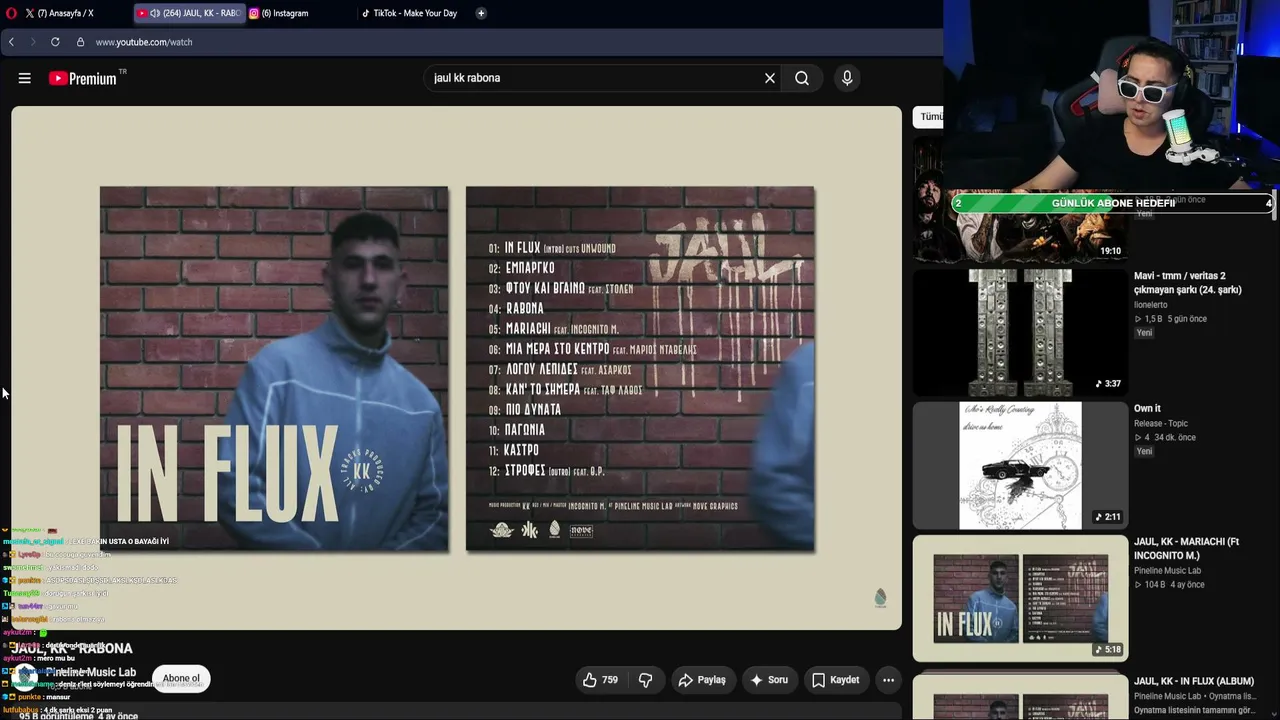Screen dimensions: 1280x720
Task: Subscribe with the Abone ol button
Action: click(x=181, y=678)
